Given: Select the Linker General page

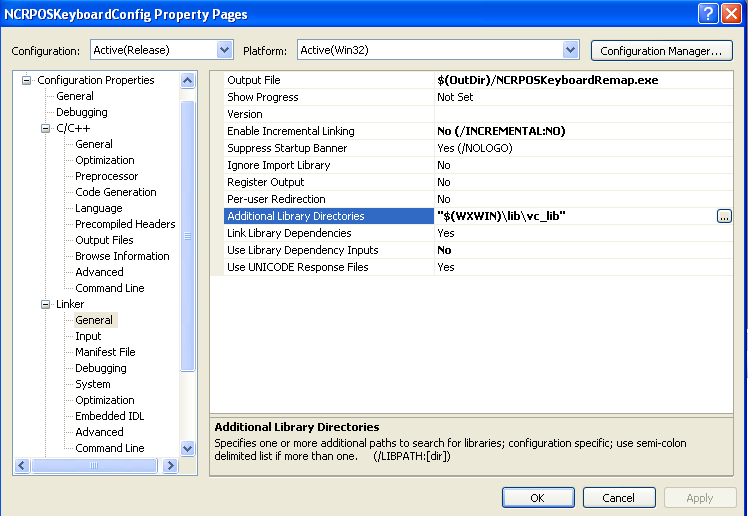Looking at the screenshot, I should [94, 320].
